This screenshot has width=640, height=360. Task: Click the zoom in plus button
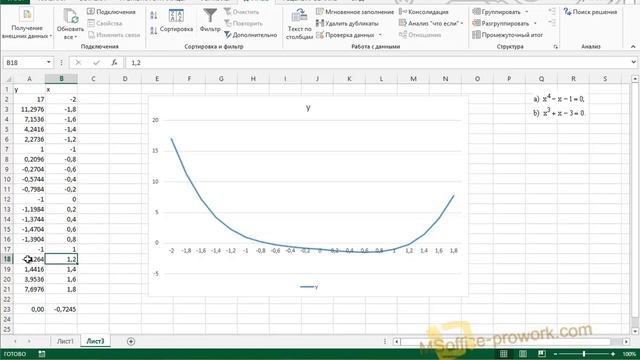pos(613,353)
